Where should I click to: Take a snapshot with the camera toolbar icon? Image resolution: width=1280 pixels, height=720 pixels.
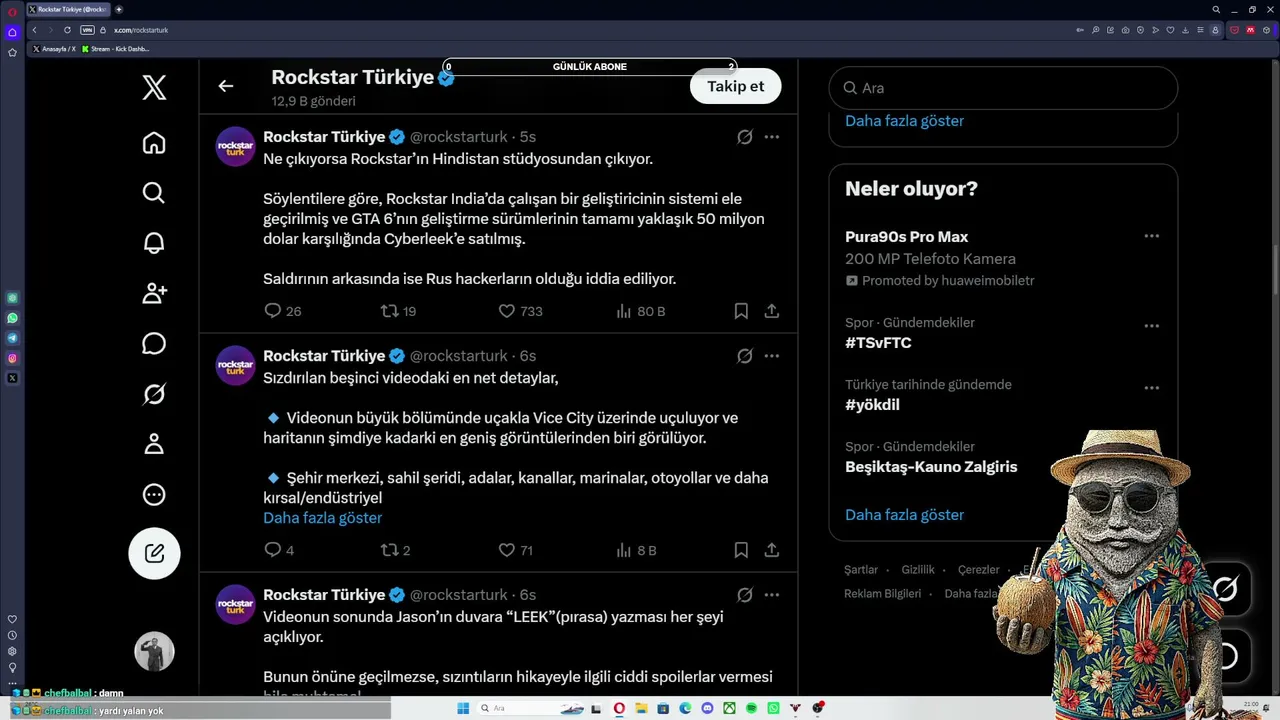pyautogui.click(x=1126, y=30)
